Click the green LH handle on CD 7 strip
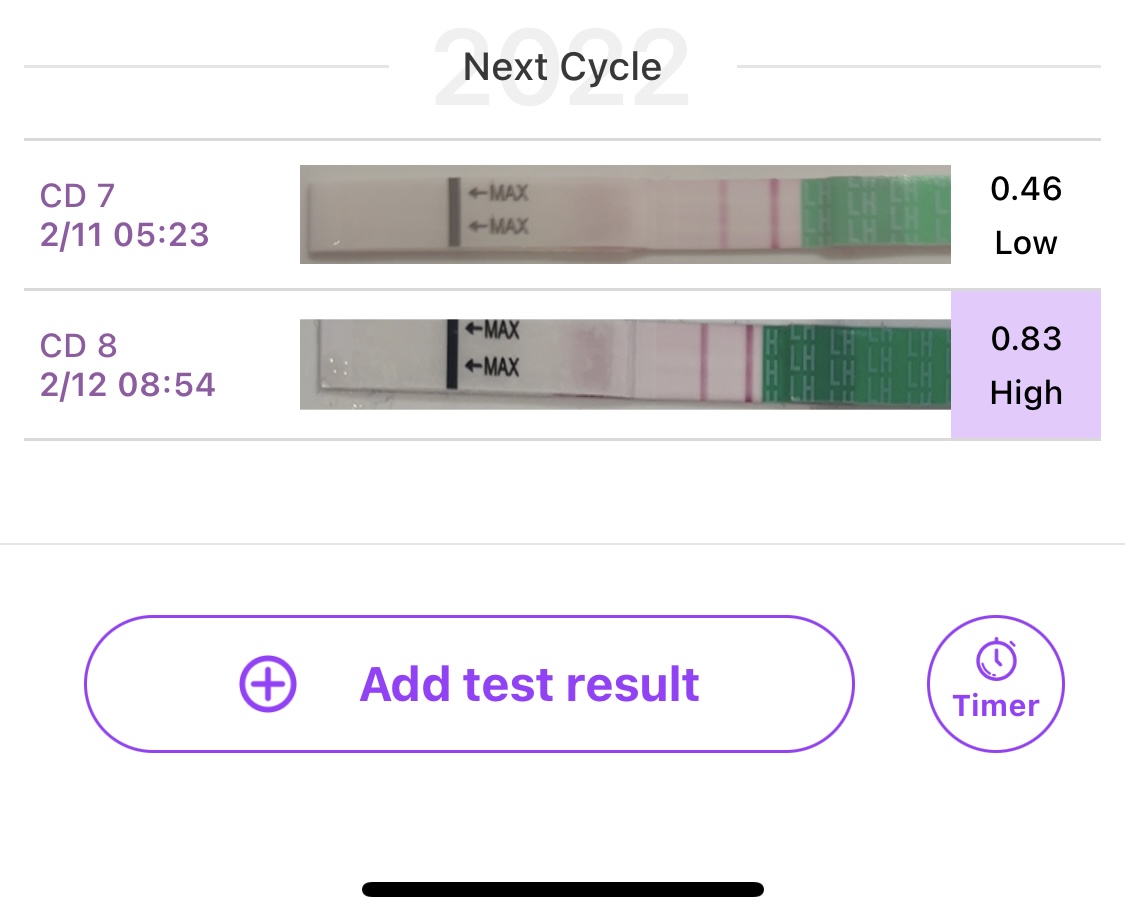 click(x=876, y=214)
